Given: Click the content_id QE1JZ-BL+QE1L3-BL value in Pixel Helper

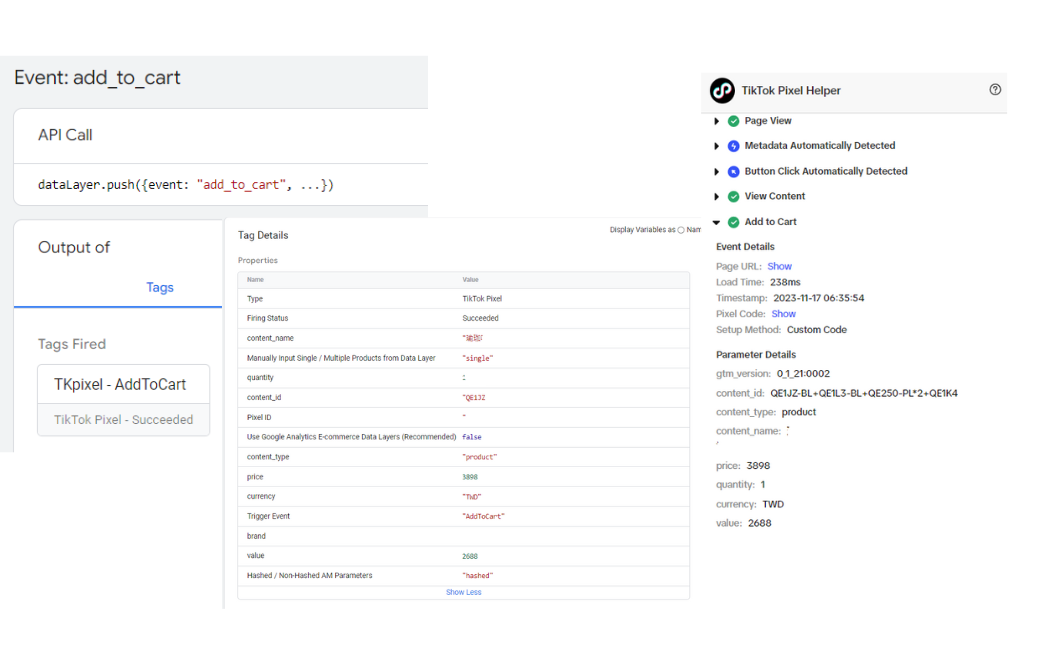Looking at the screenshot, I should tap(864, 393).
